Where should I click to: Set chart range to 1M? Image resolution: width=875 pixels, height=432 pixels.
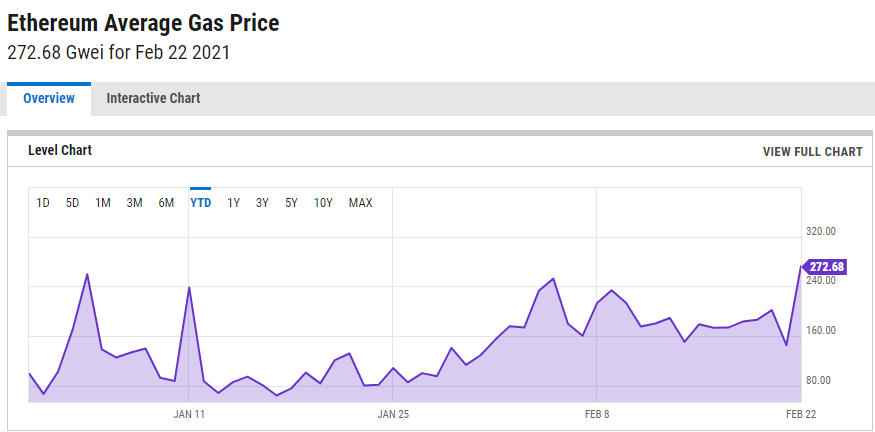click(x=103, y=203)
